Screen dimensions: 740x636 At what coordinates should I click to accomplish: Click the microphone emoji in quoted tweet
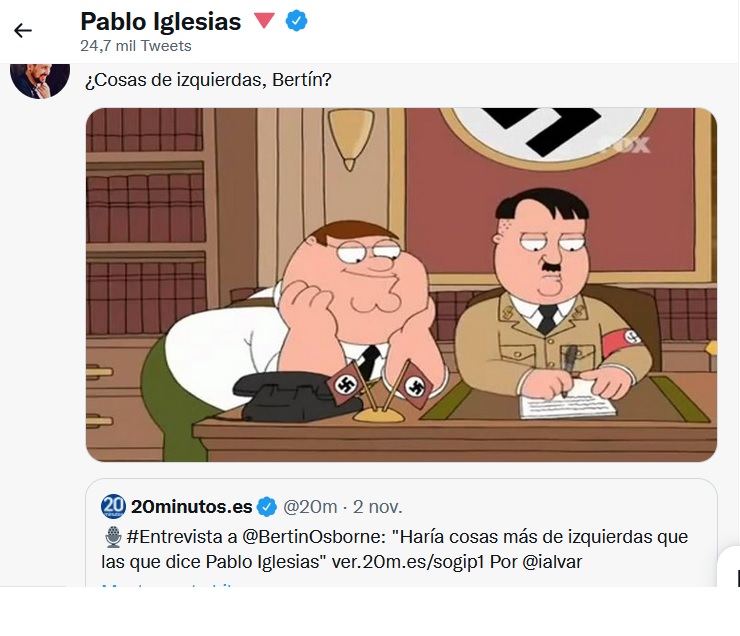tap(112, 537)
